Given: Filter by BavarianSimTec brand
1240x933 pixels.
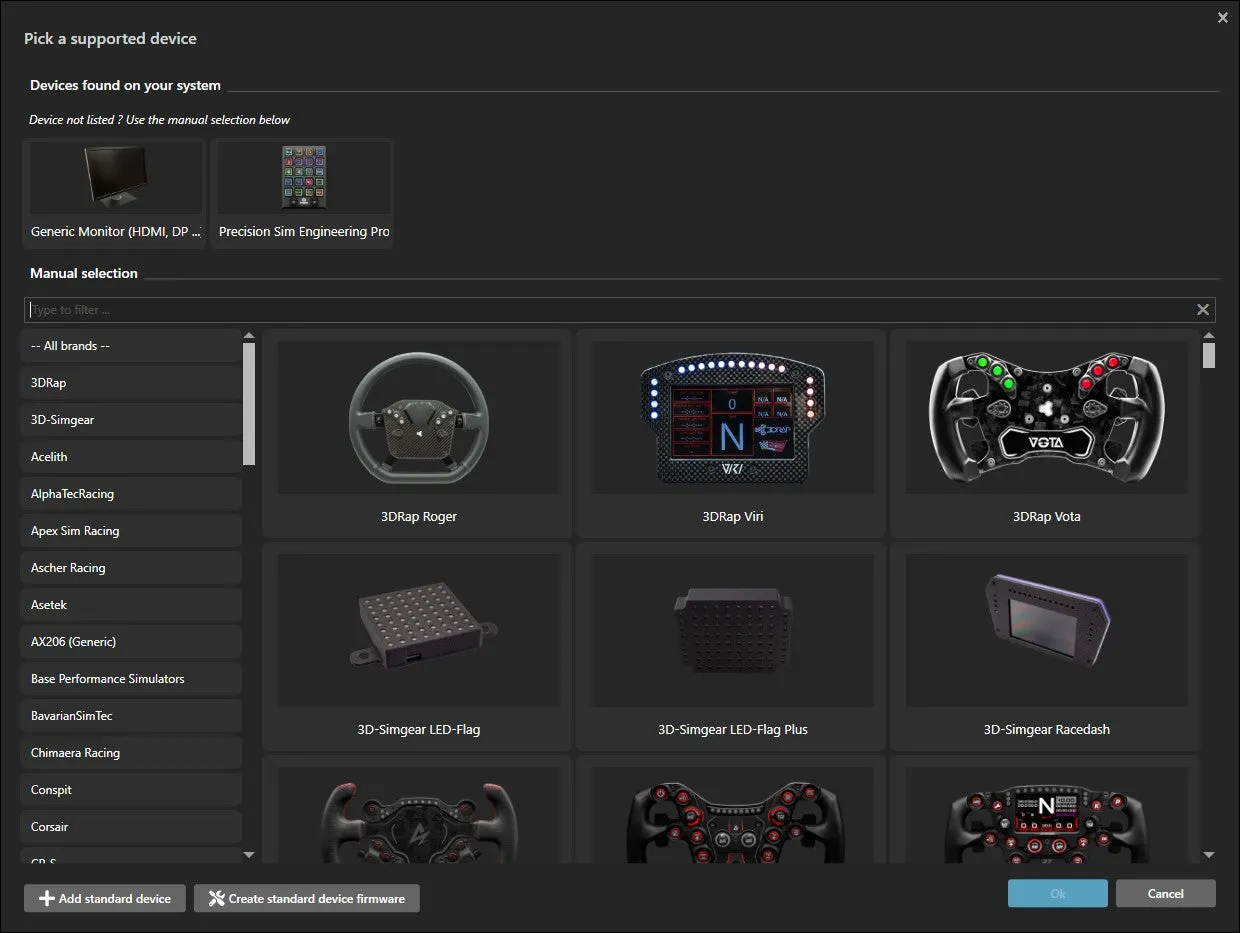Looking at the screenshot, I should tap(131, 716).
